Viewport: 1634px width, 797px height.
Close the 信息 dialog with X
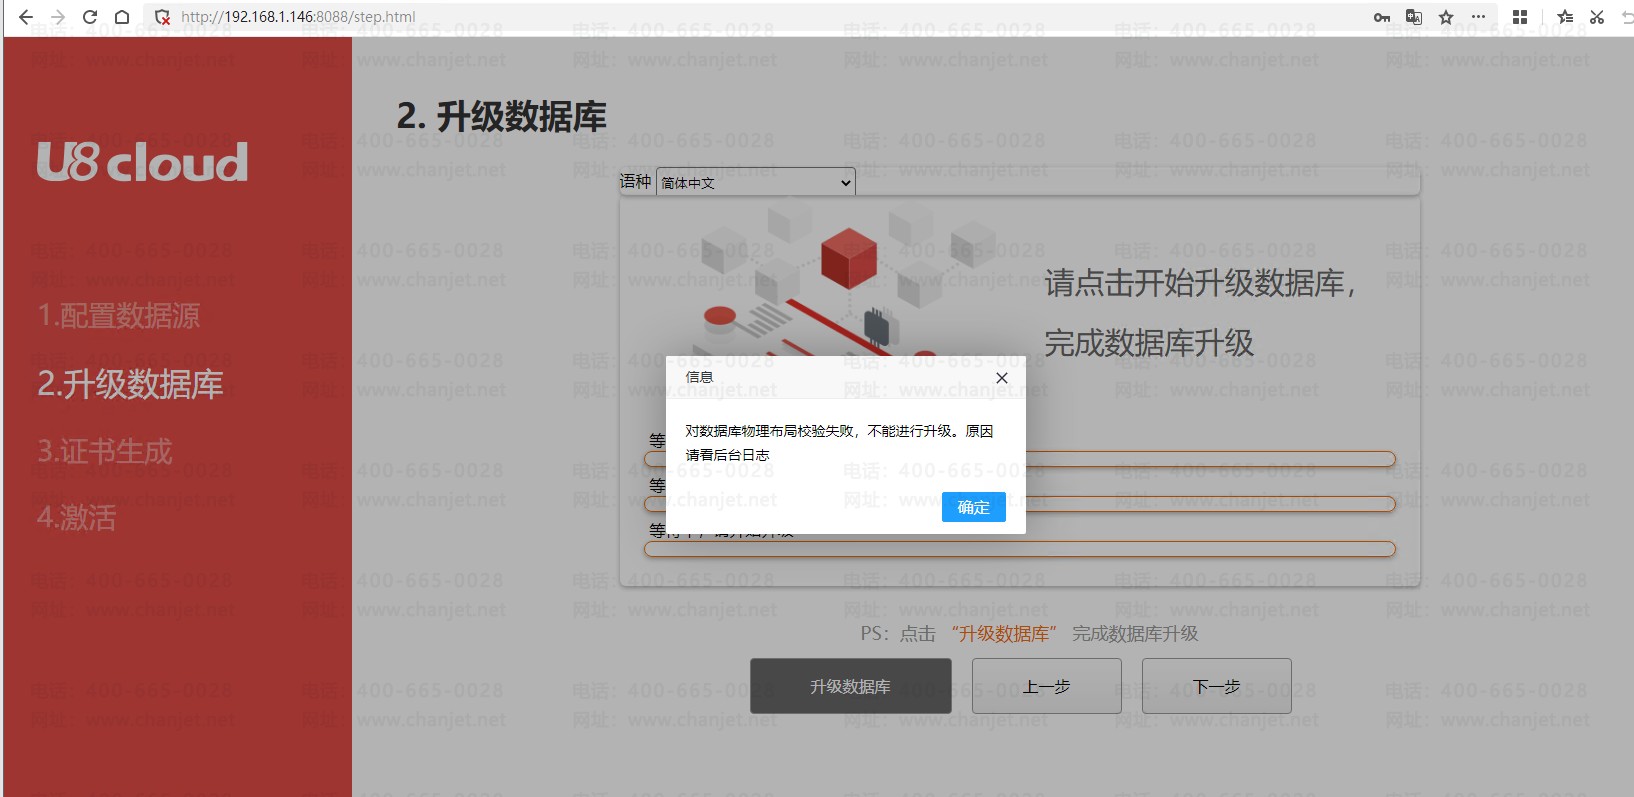tap(1002, 378)
